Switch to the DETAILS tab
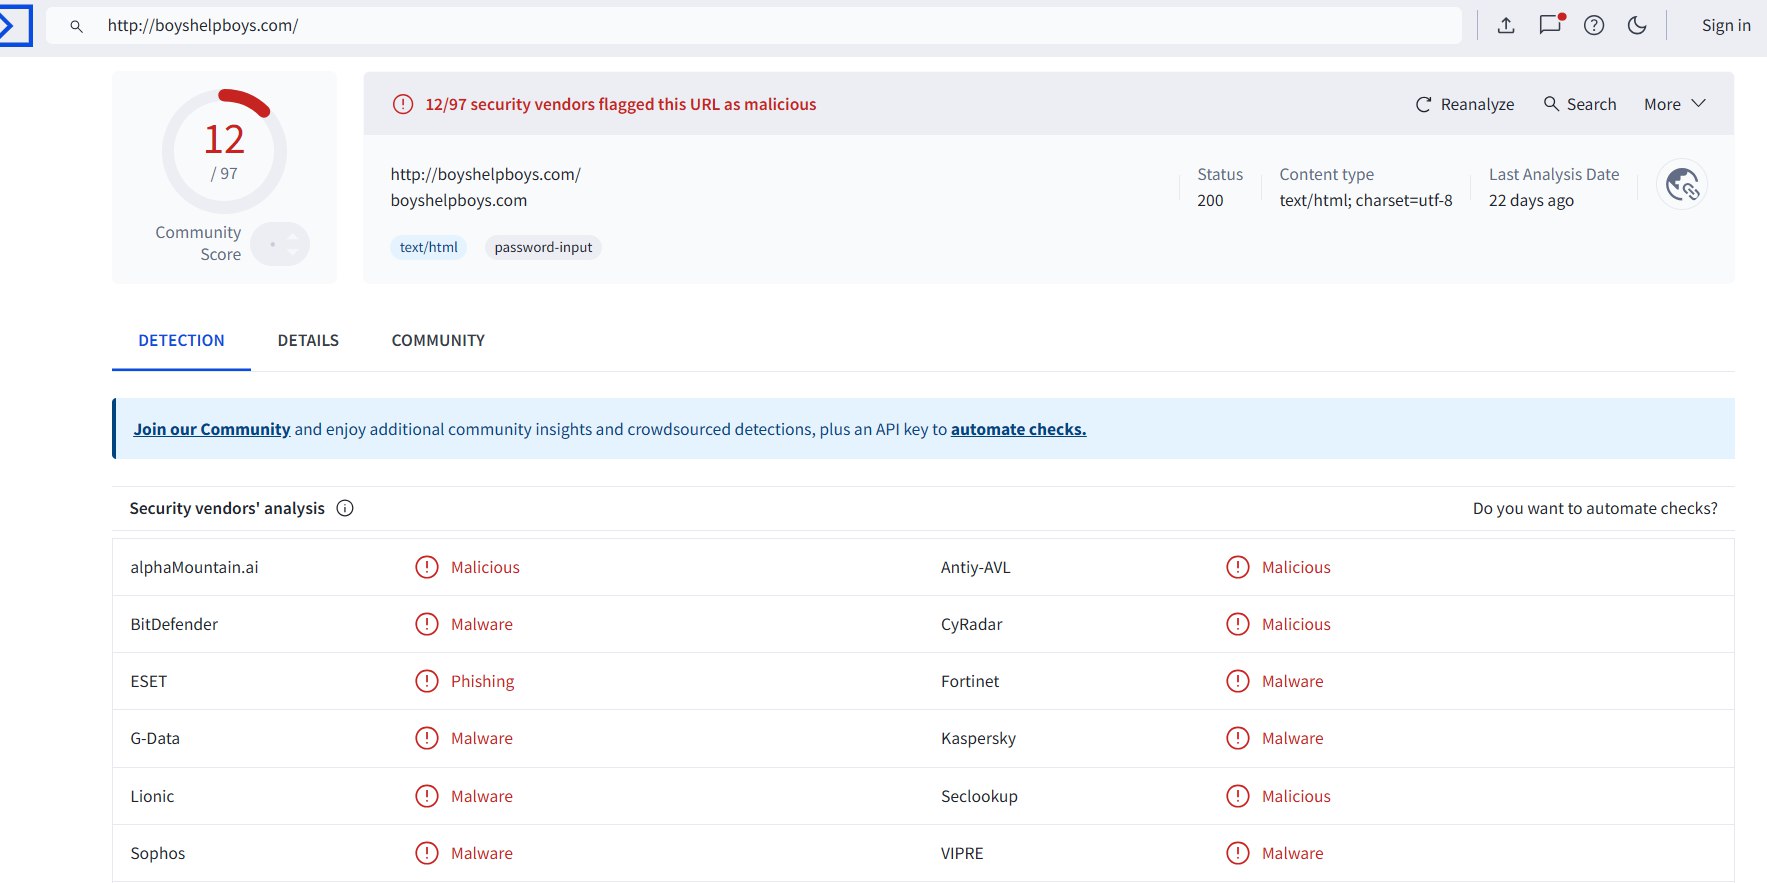 [308, 340]
